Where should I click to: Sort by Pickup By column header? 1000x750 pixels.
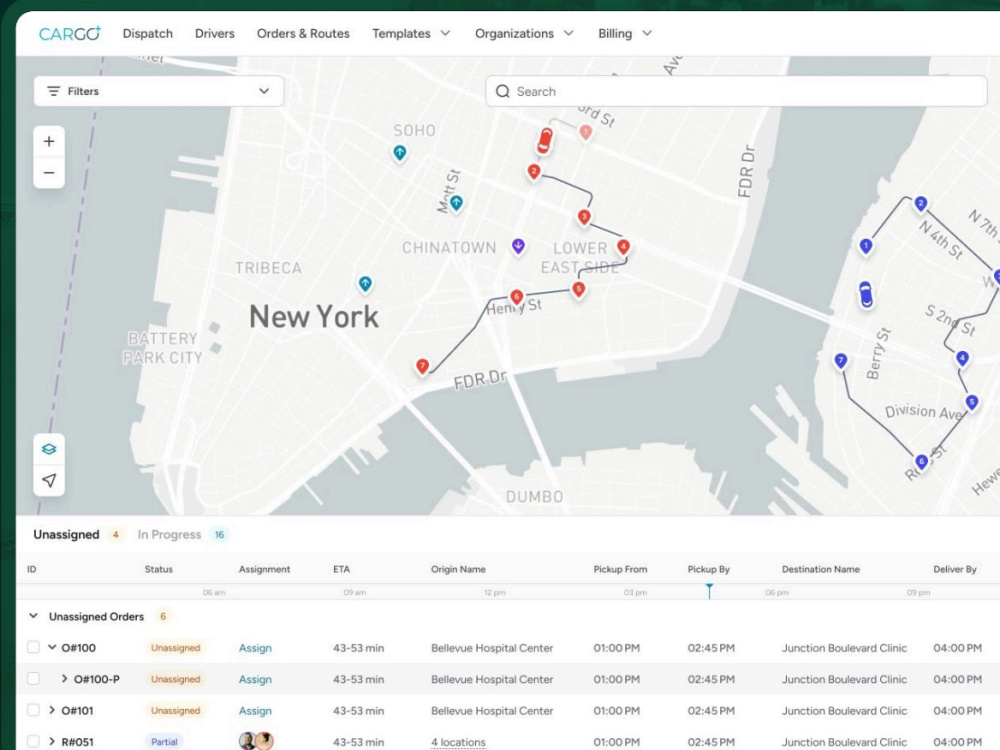pyautogui.click(x=709, y=569)
